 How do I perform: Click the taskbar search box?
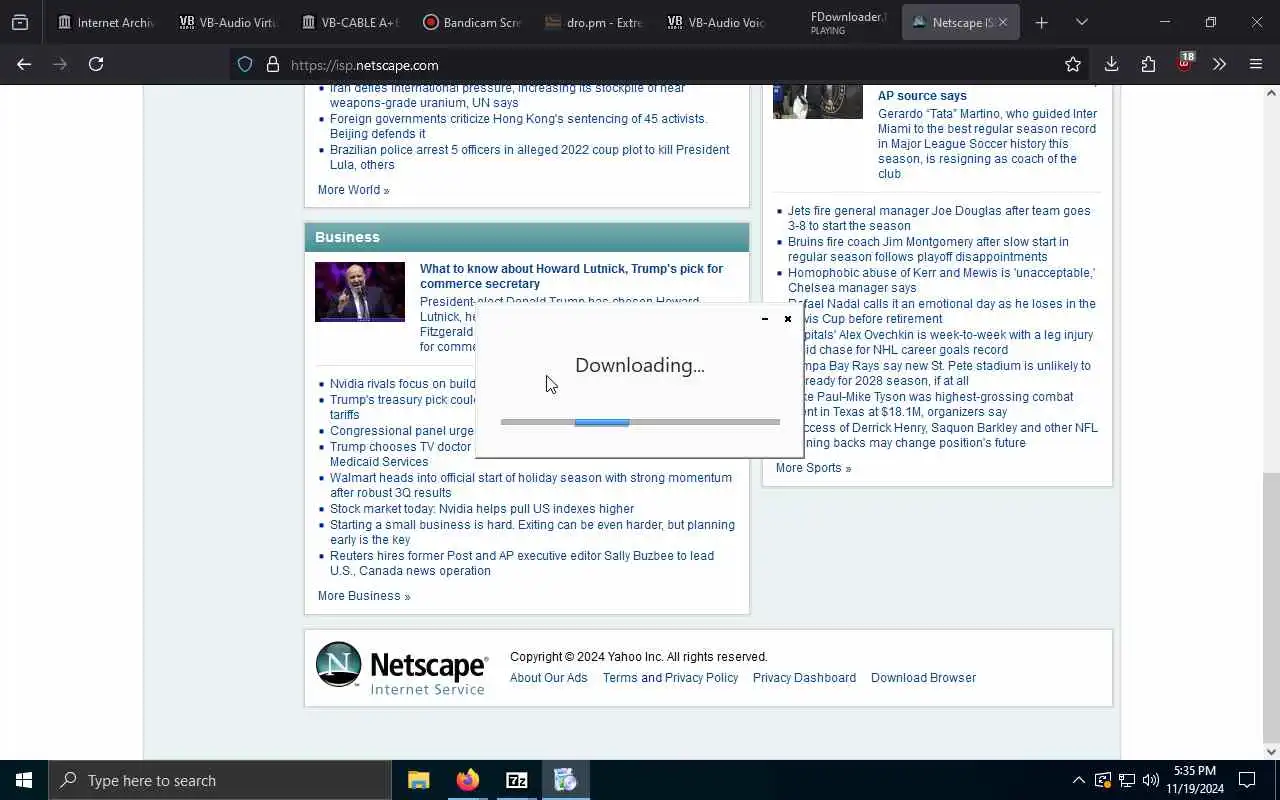220,780
